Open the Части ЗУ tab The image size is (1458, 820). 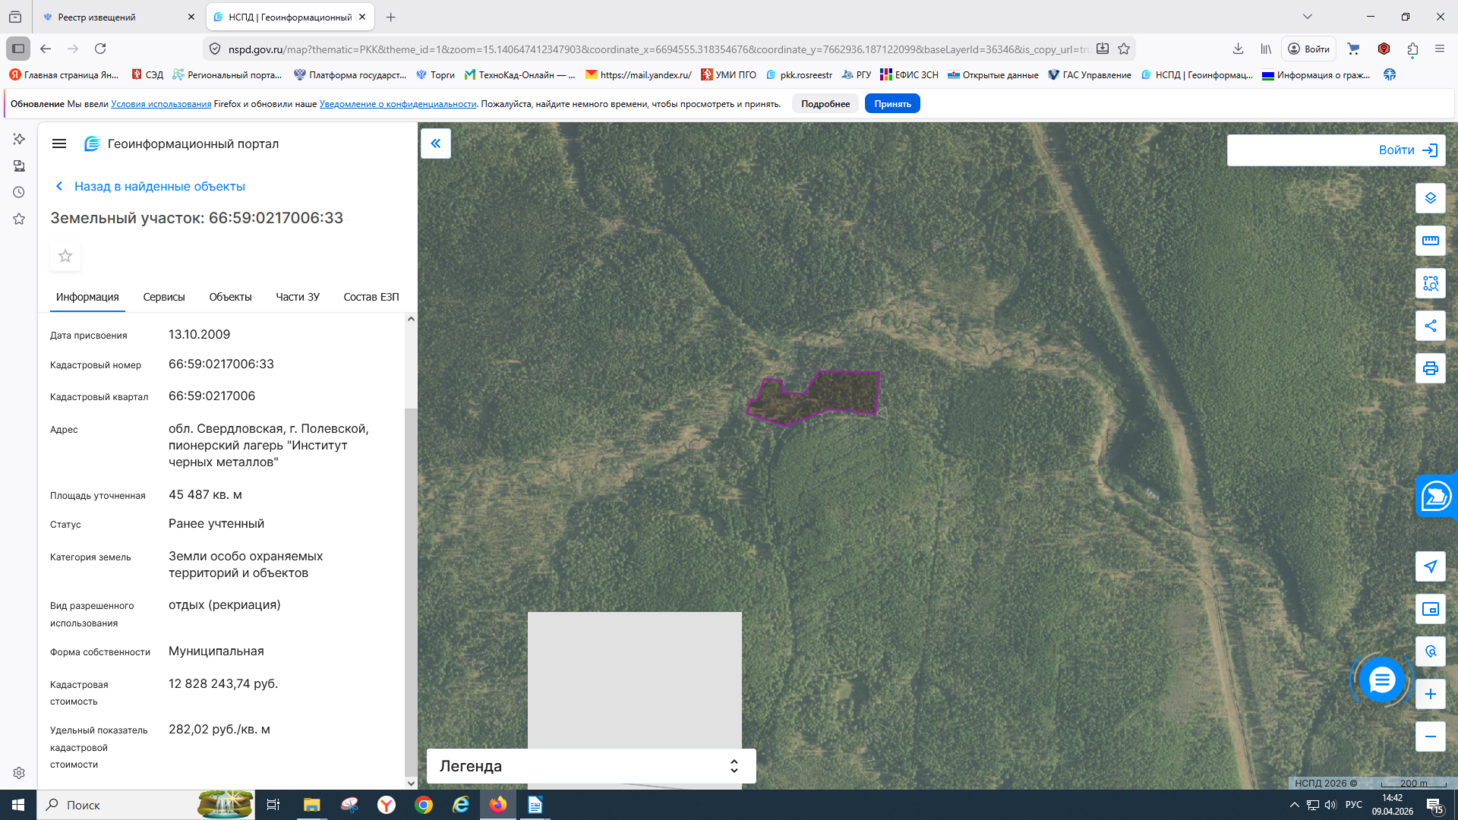click(x=297, y=297)
